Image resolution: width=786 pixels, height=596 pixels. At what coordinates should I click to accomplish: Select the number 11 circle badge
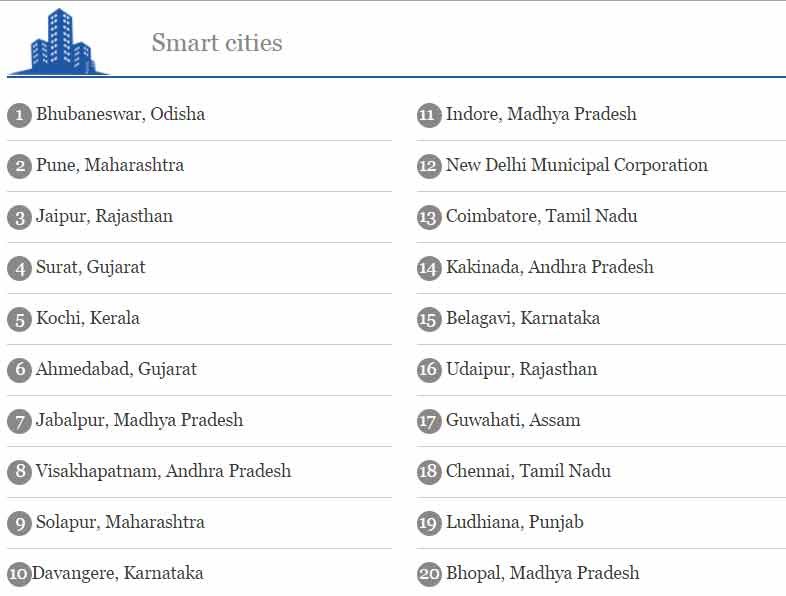click(429, 115)
